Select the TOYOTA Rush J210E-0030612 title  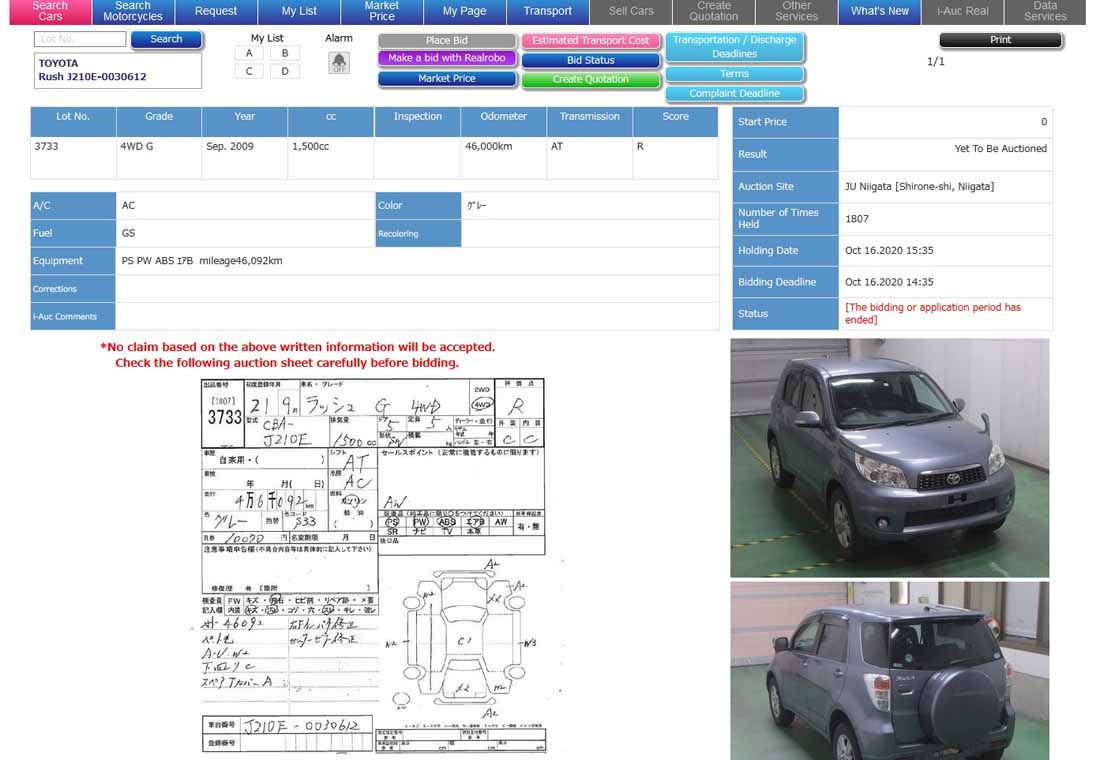click(93, 70)
